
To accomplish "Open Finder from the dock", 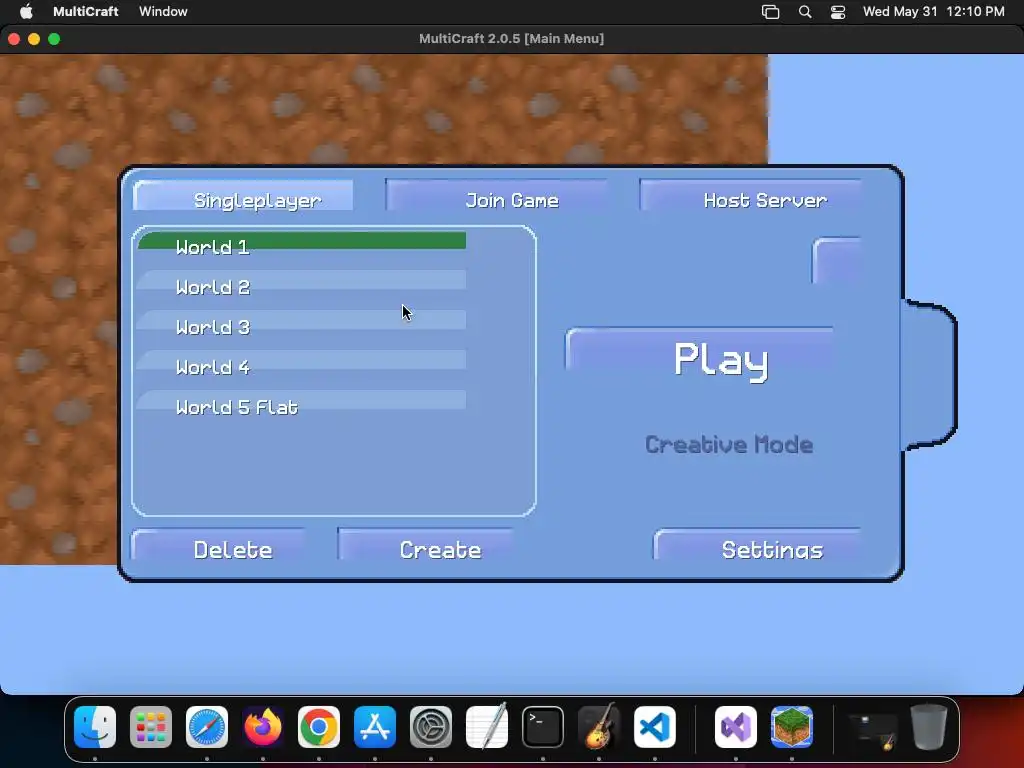I will pos(95,727).
